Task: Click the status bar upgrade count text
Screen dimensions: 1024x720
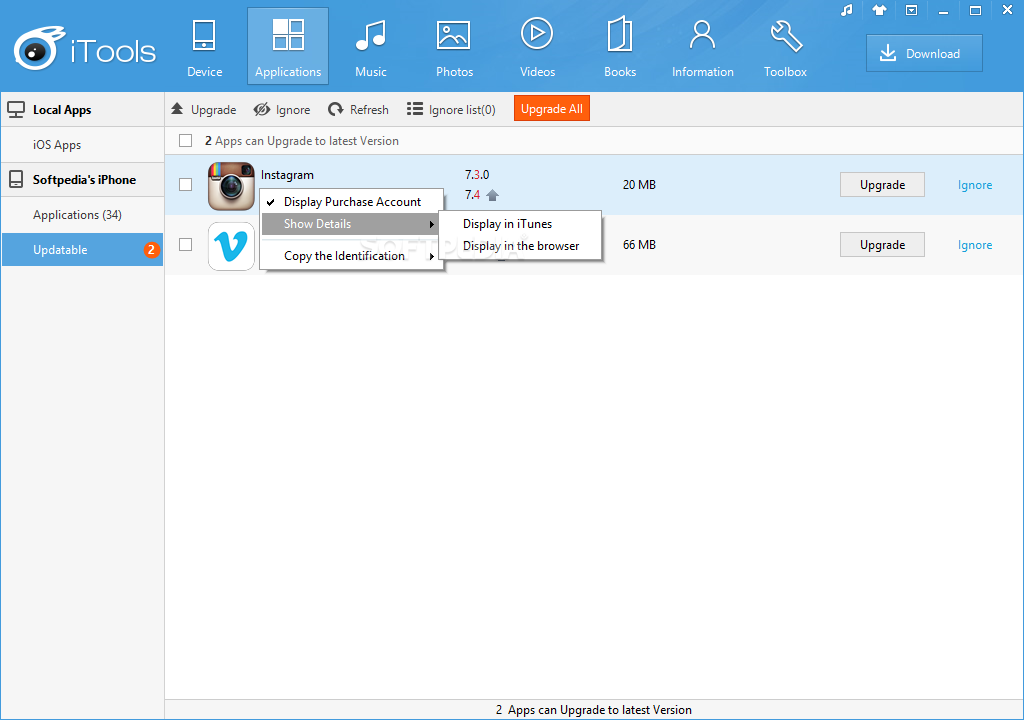Action: point(594,710)
